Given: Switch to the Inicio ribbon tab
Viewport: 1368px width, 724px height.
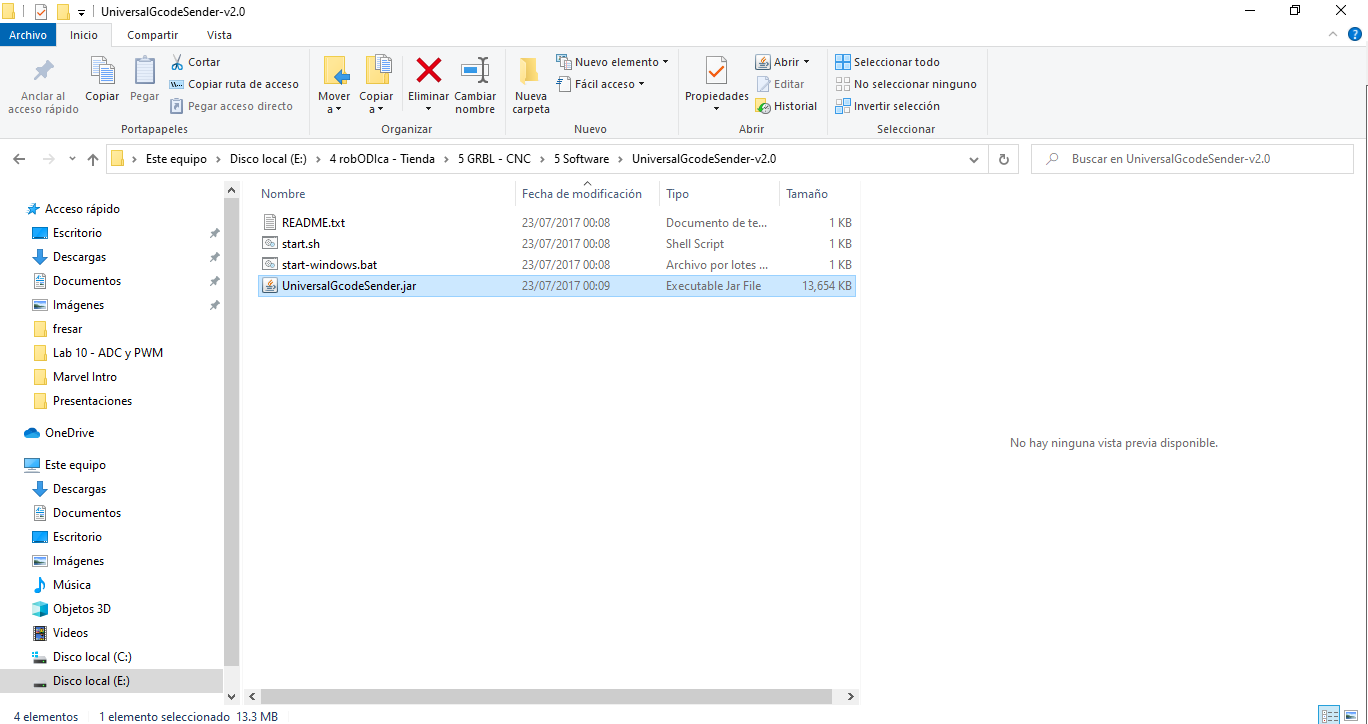Looking at the screenshot, I should coord(84,35).
